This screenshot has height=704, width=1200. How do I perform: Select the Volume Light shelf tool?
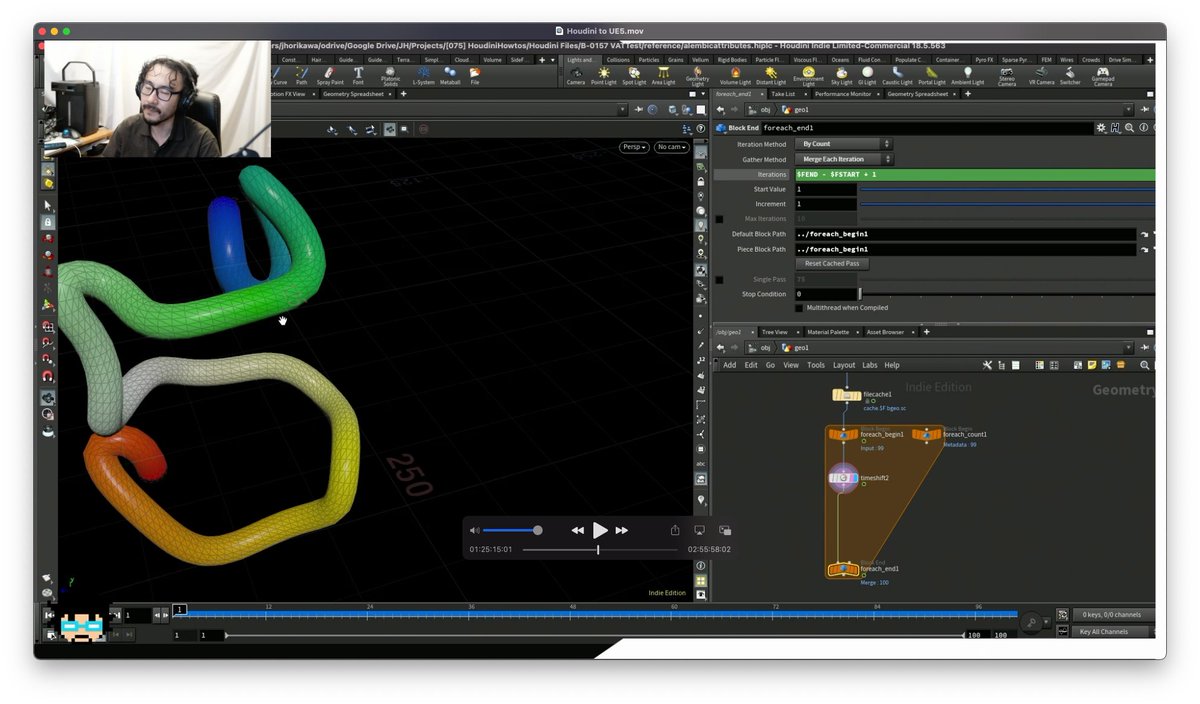click(735, 75)
